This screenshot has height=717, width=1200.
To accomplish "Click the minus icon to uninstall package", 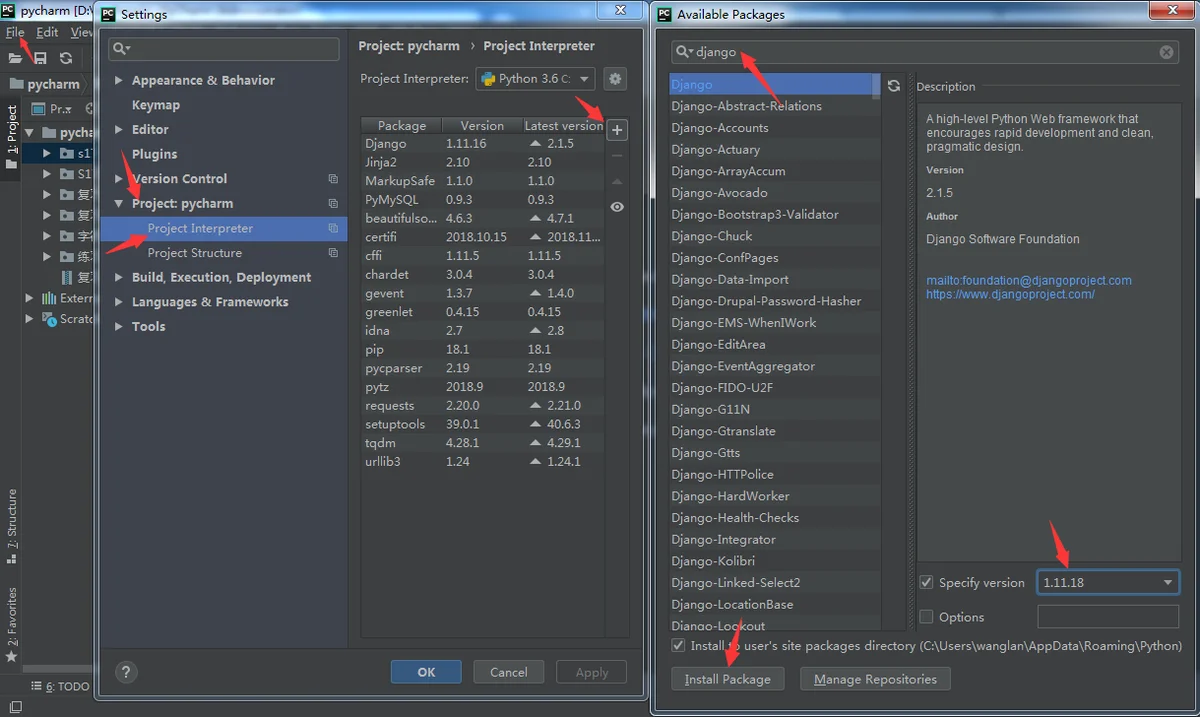I will (617, 156).
